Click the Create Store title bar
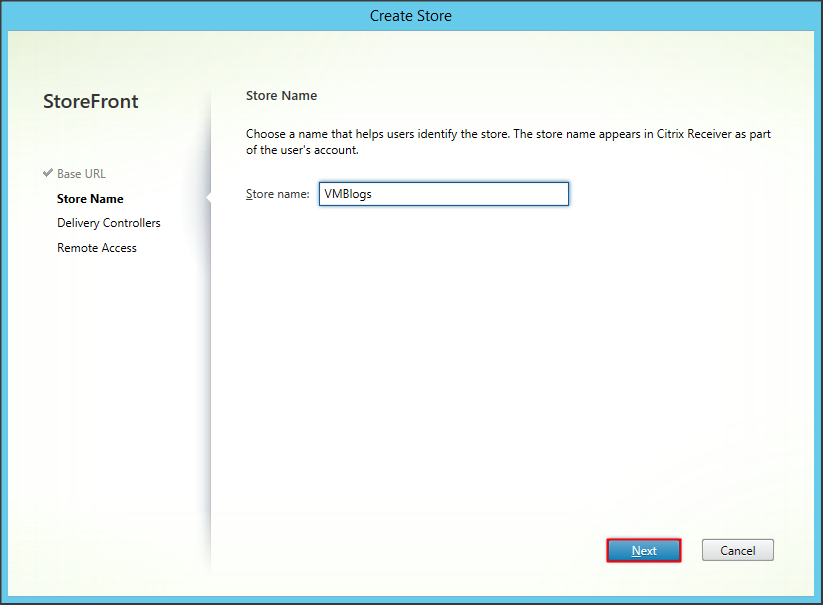This screenshot has height=605, width=823. (x=411, y=16)
